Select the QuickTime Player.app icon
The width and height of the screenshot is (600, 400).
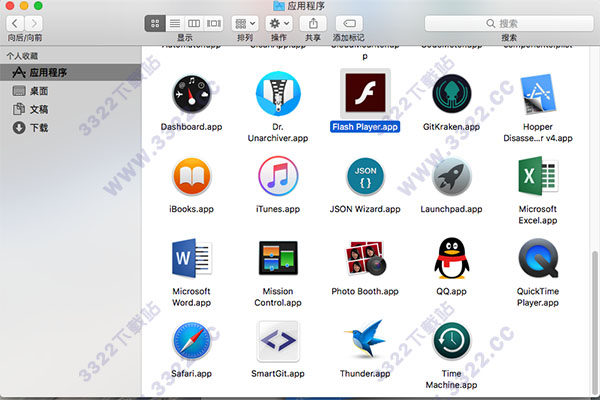[538, 258]
